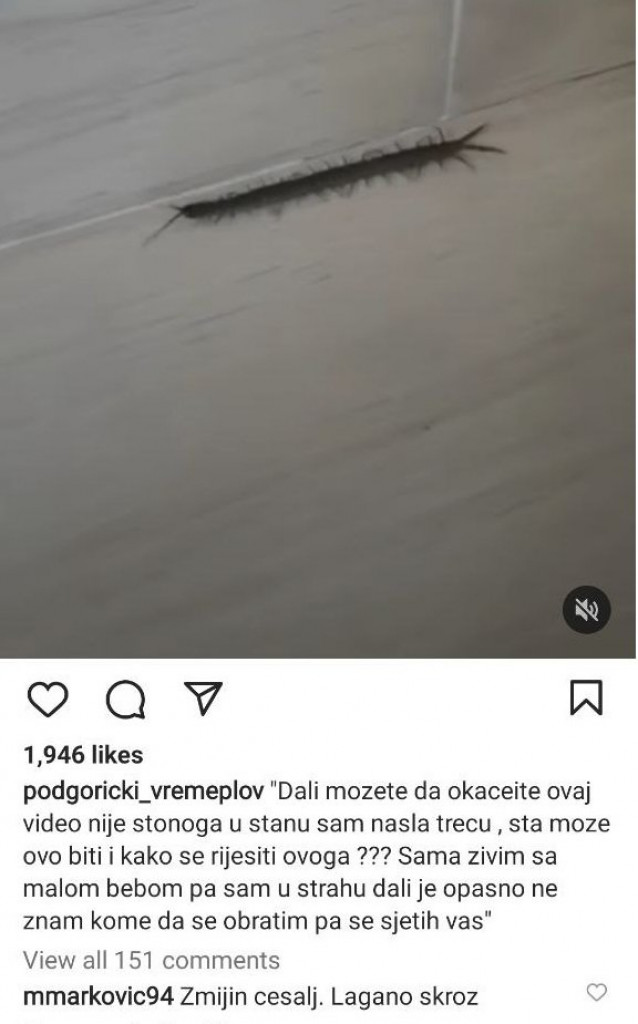Viewport: 638px width, 1024px height.
Task: Open comments via speech bubble icon
Action: coord(125,699)
